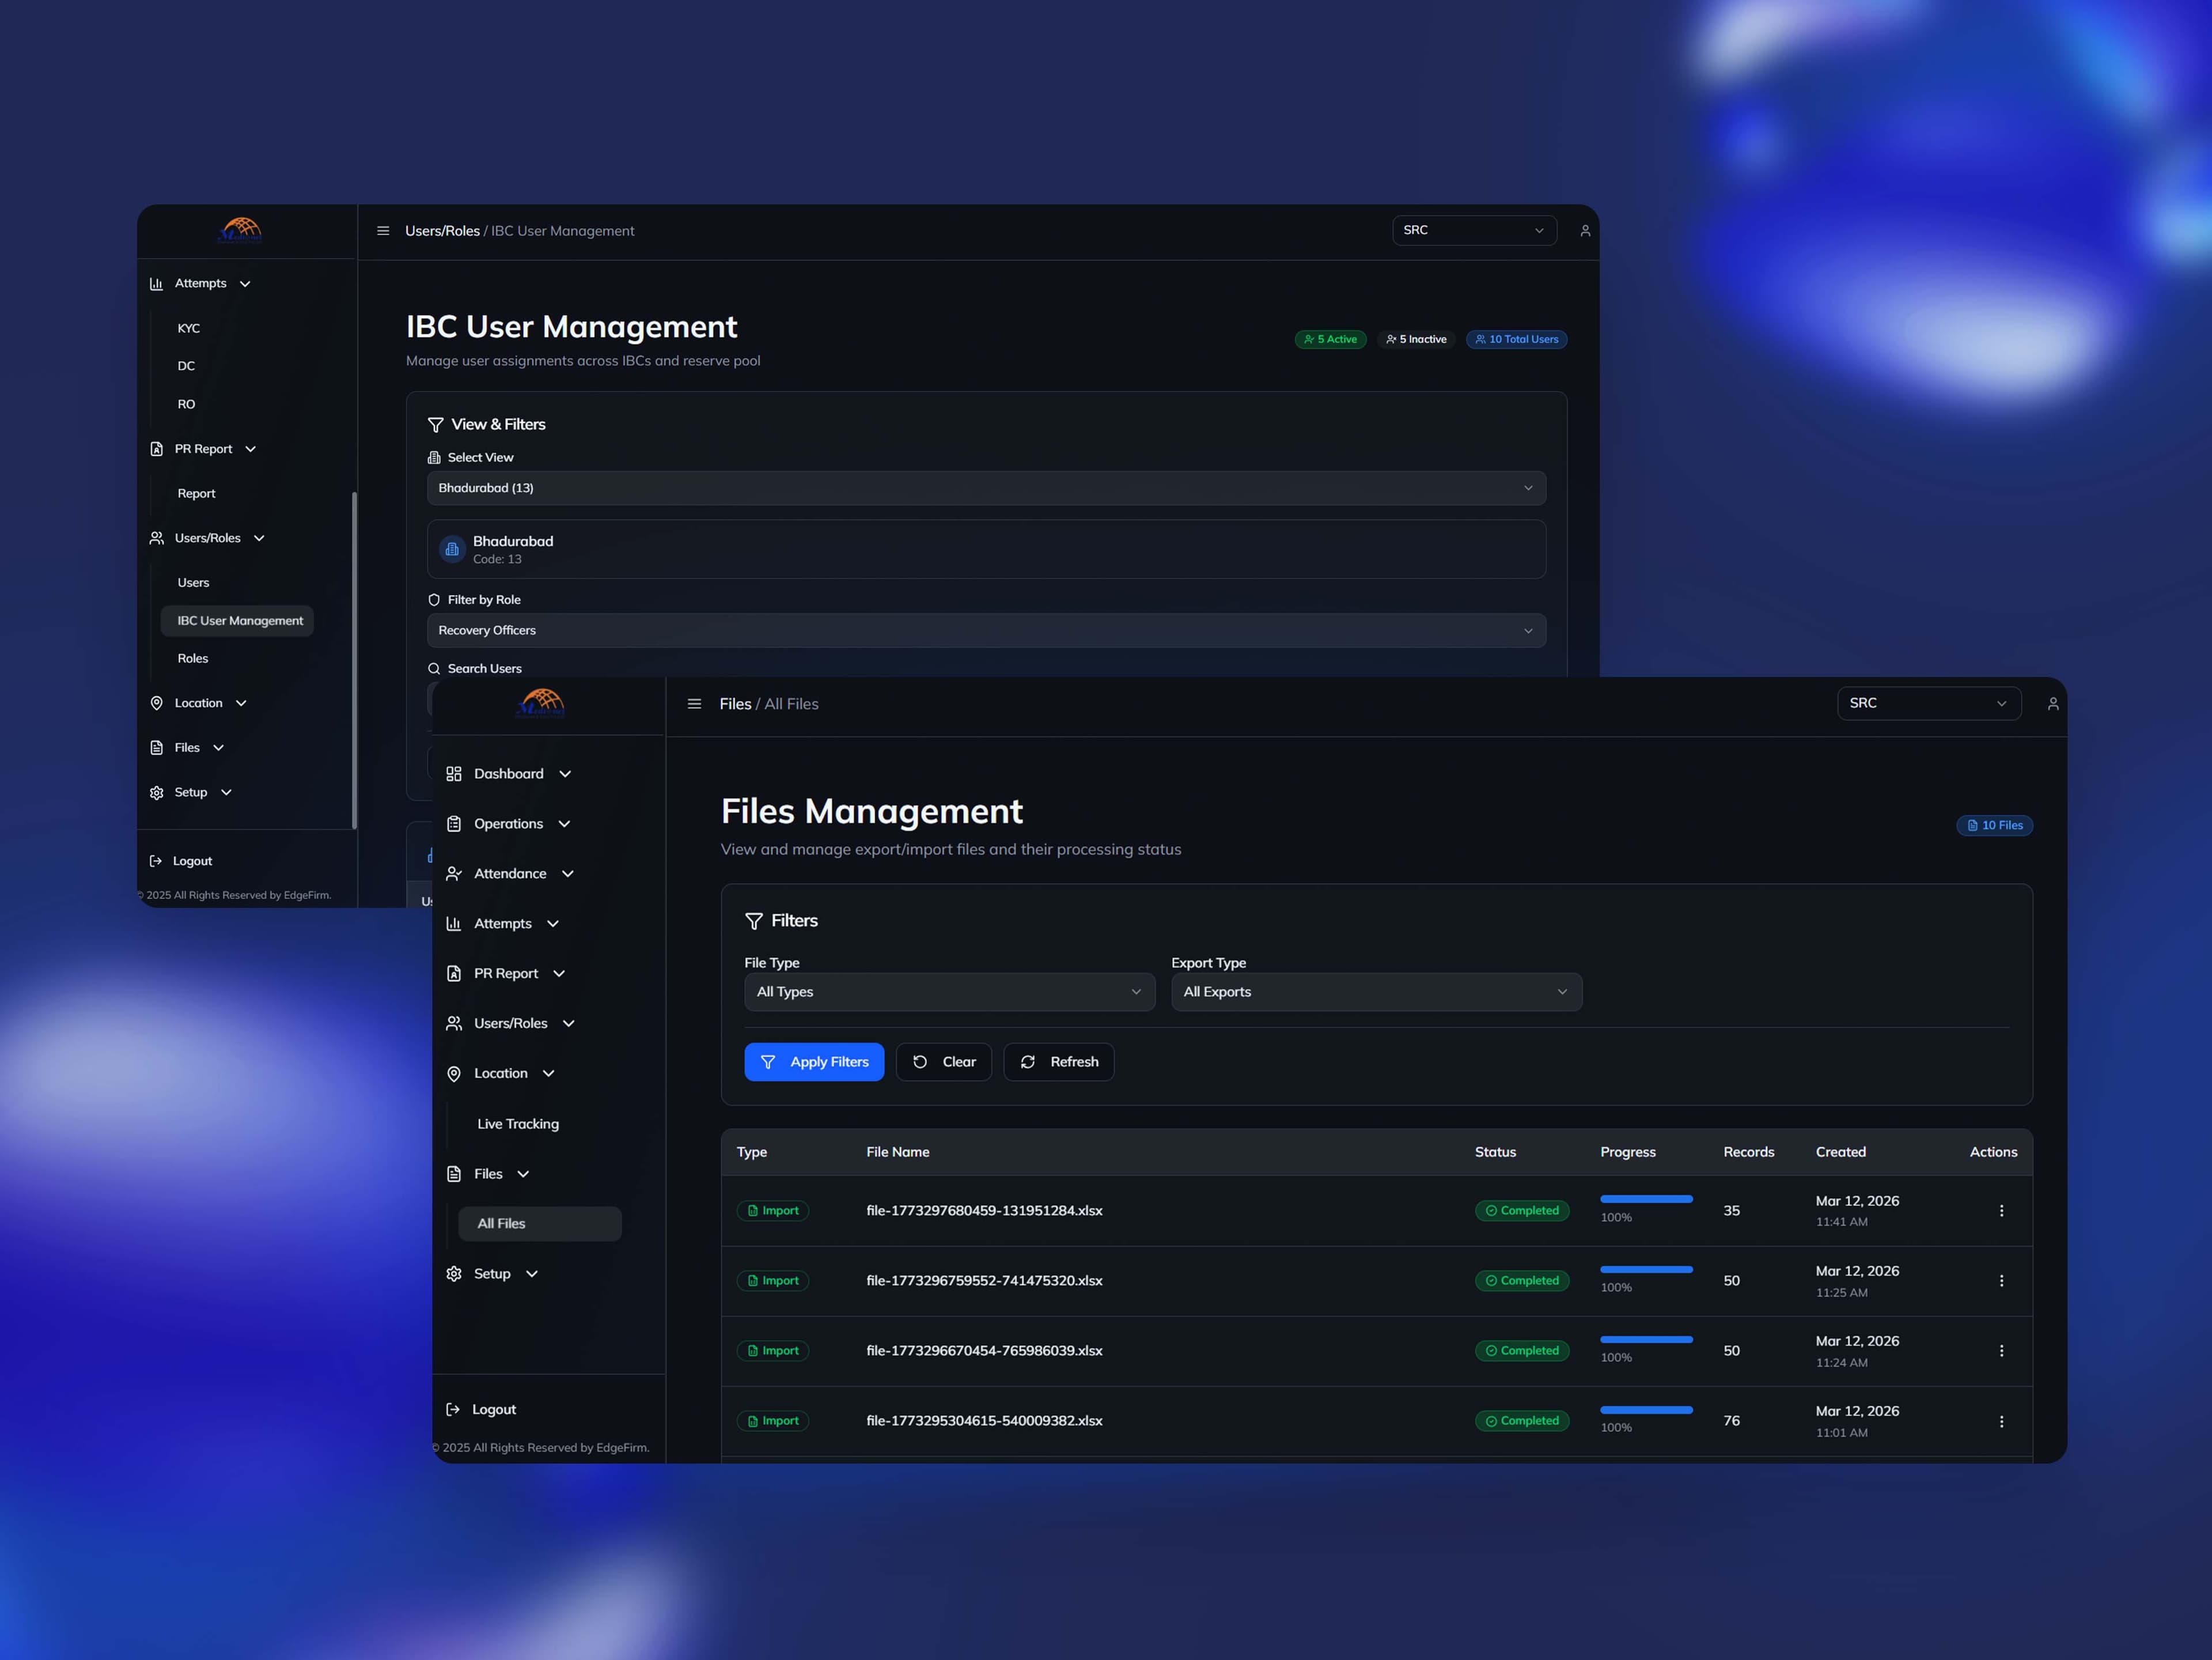Click Completed status of file-1773296670454 row
The width and height of the screenshot is (2212, 1660).
pos(1522,1351)
